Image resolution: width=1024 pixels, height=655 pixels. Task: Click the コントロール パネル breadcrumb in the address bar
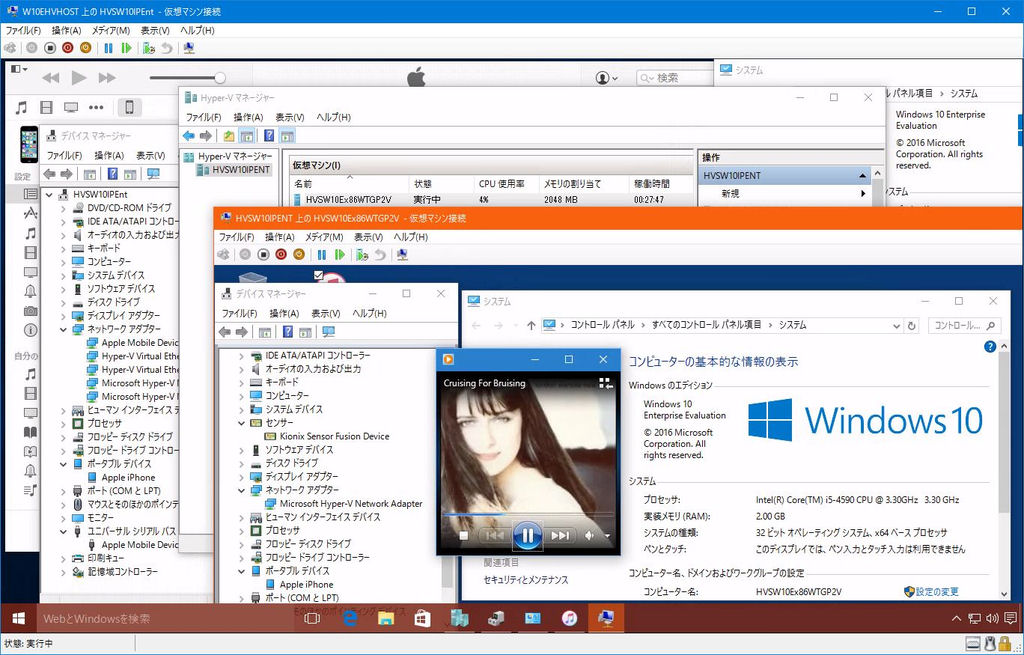pos(603,325)
